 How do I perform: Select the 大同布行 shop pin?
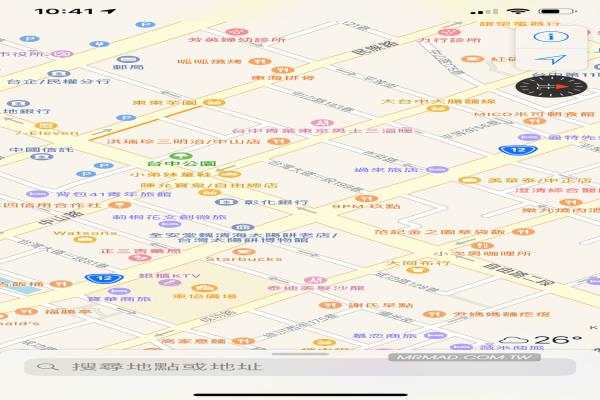pyautogui.click(x=417, y=270)
